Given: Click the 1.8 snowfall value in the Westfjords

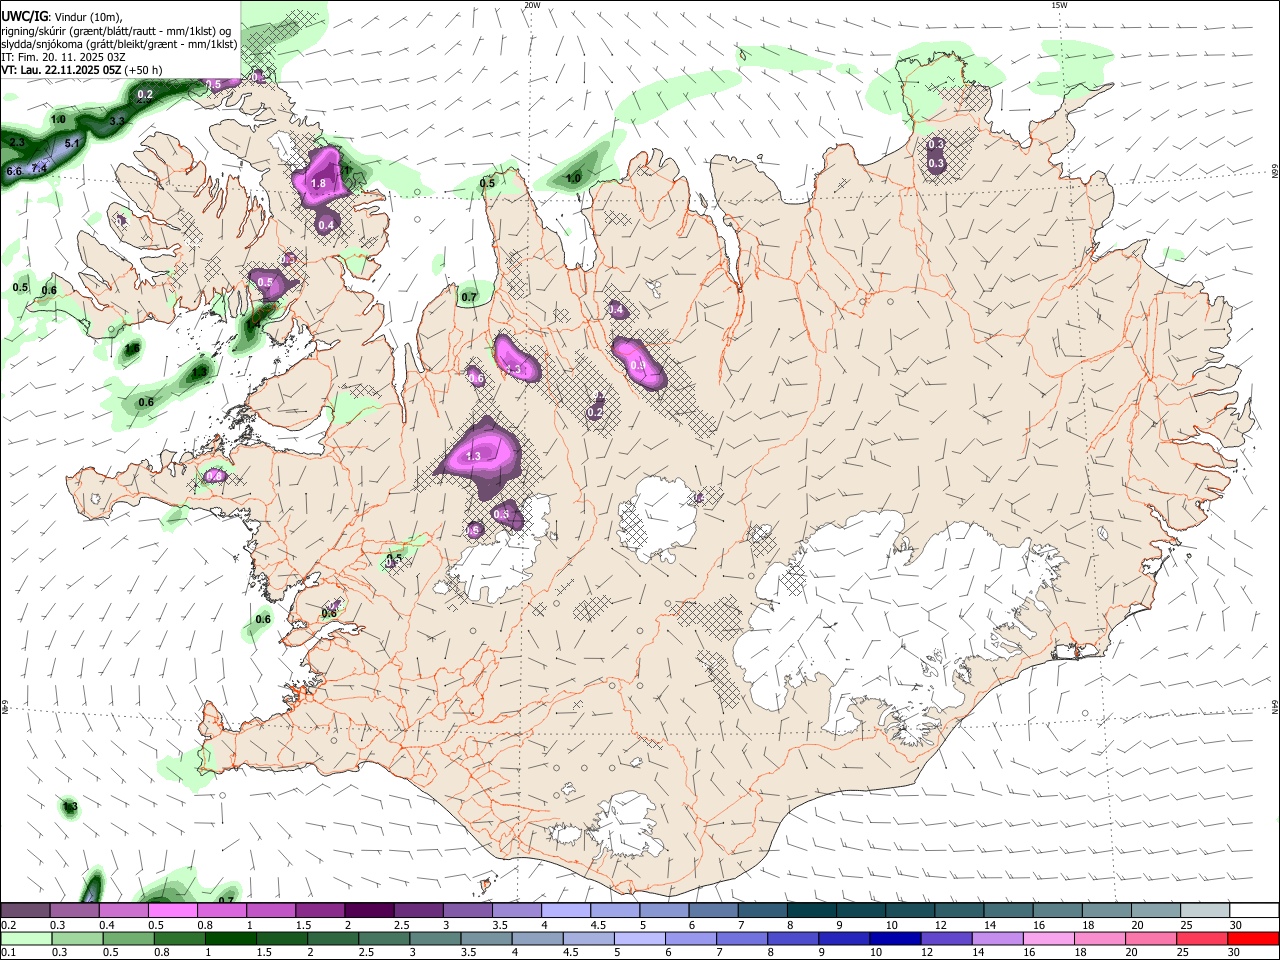Looking at the screenshot, I should coord(318,183).
